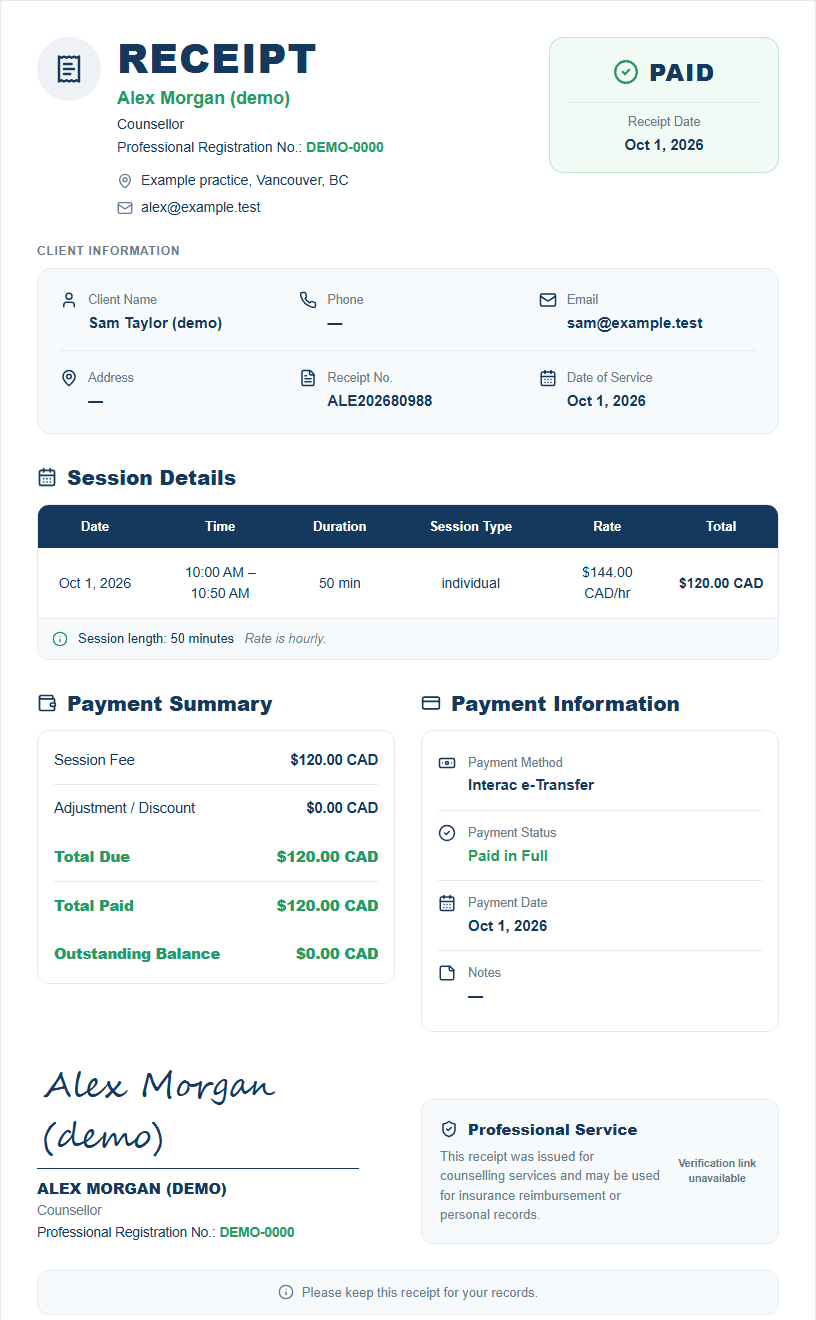Screen dimensions: 816x1320
Task: Click the check circle icon beside Payment Status
Action: point(447,833)
